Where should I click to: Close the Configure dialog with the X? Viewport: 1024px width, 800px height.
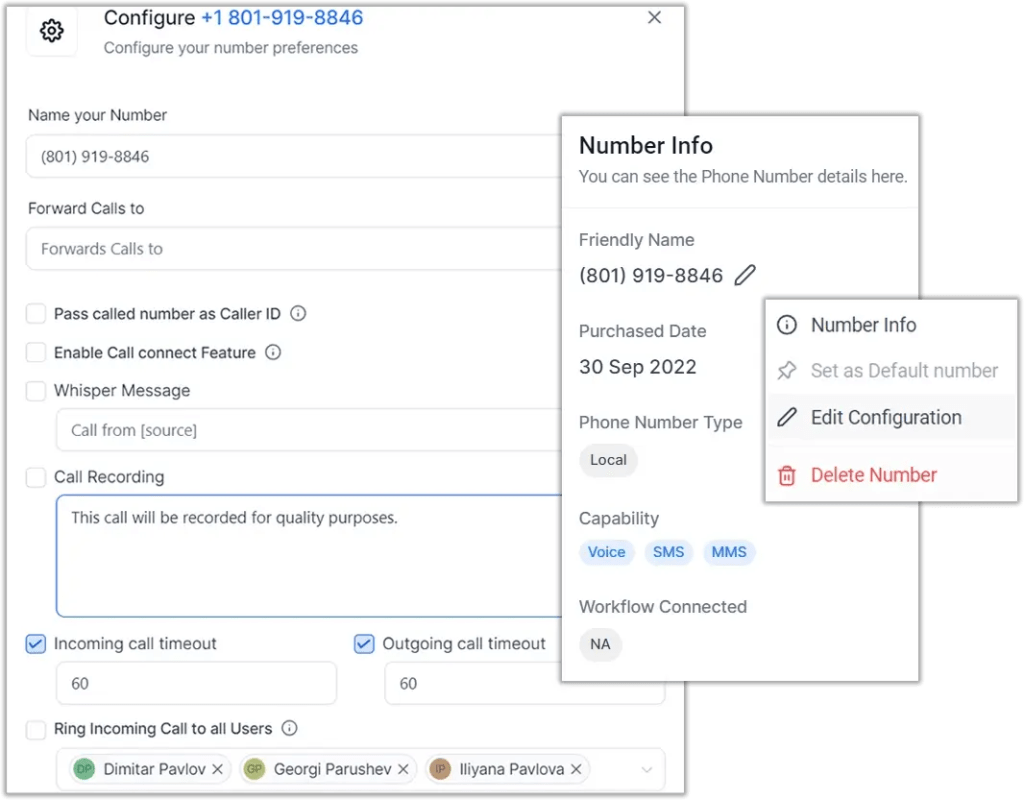pos(655,17)
